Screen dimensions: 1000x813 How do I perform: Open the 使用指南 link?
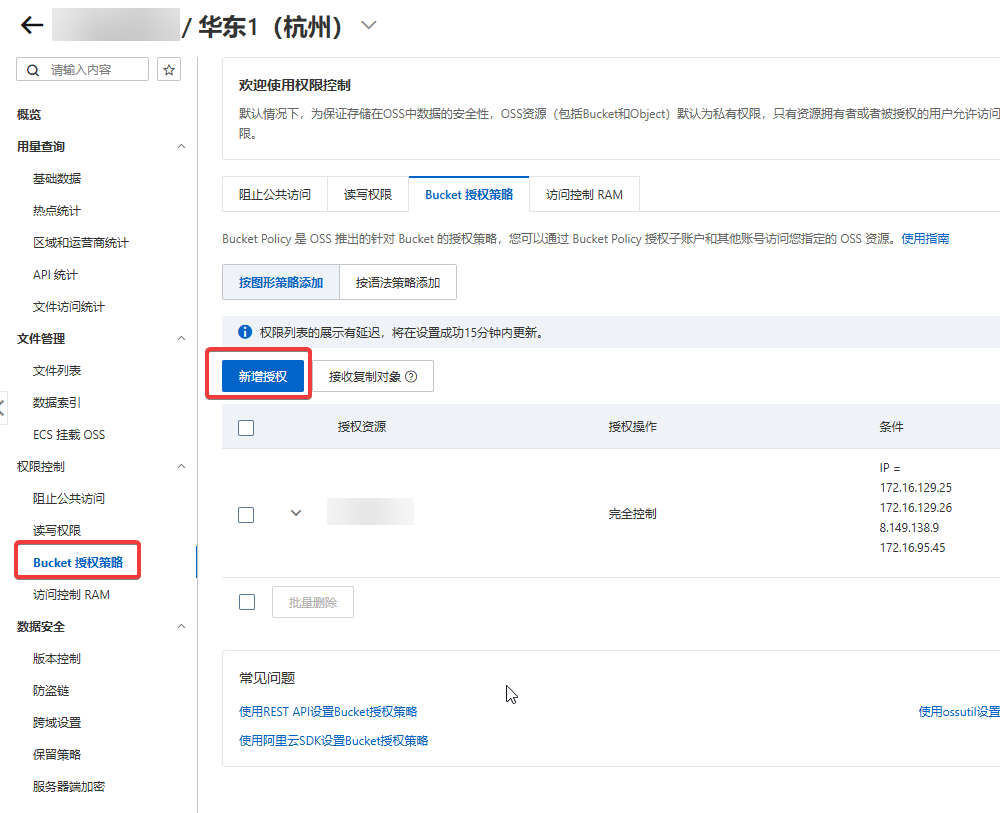[929, 237]
